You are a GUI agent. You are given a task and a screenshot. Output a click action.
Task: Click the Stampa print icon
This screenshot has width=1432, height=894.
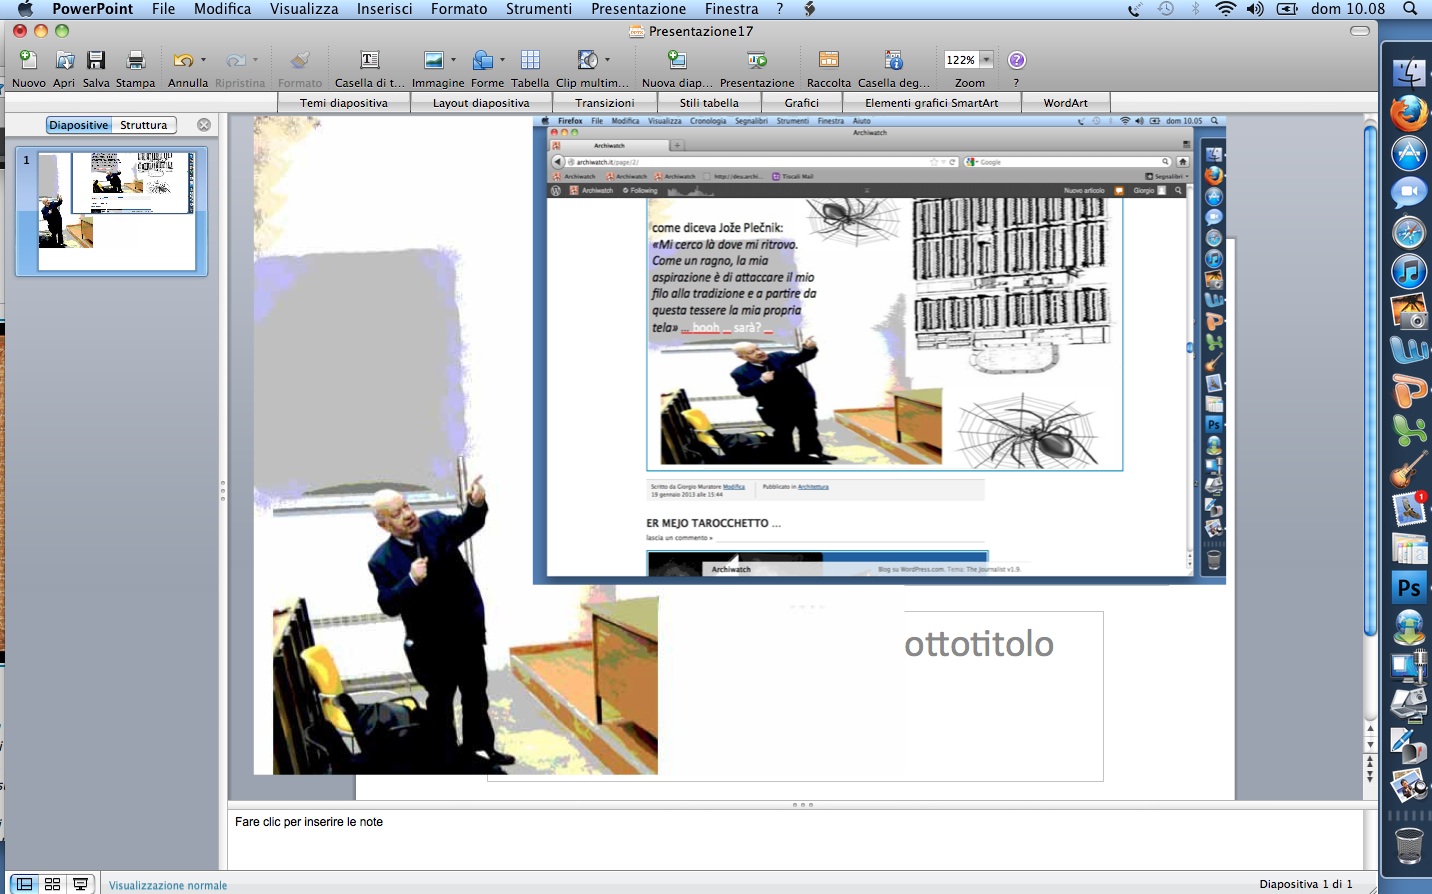[135, 61]
